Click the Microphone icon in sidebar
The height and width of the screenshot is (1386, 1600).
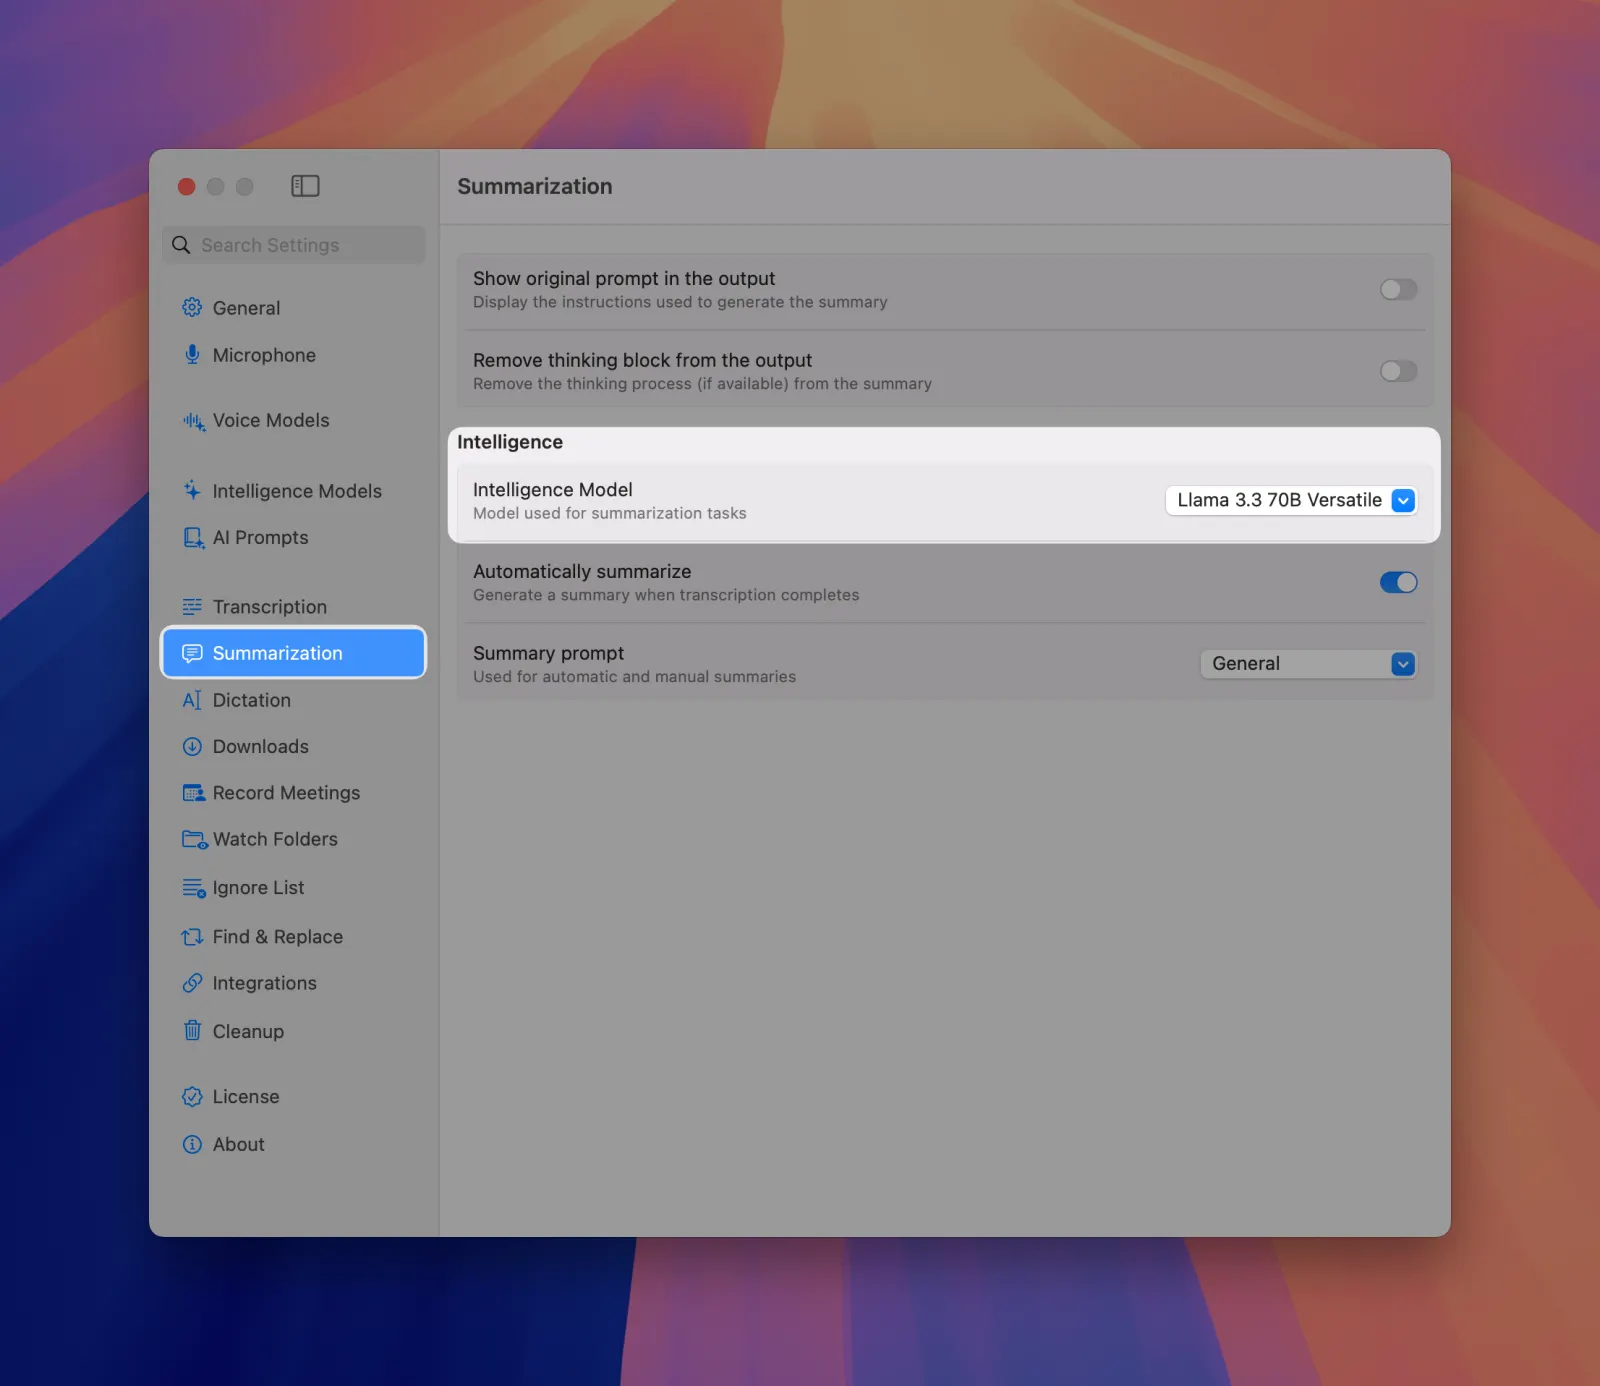(192, 355)
